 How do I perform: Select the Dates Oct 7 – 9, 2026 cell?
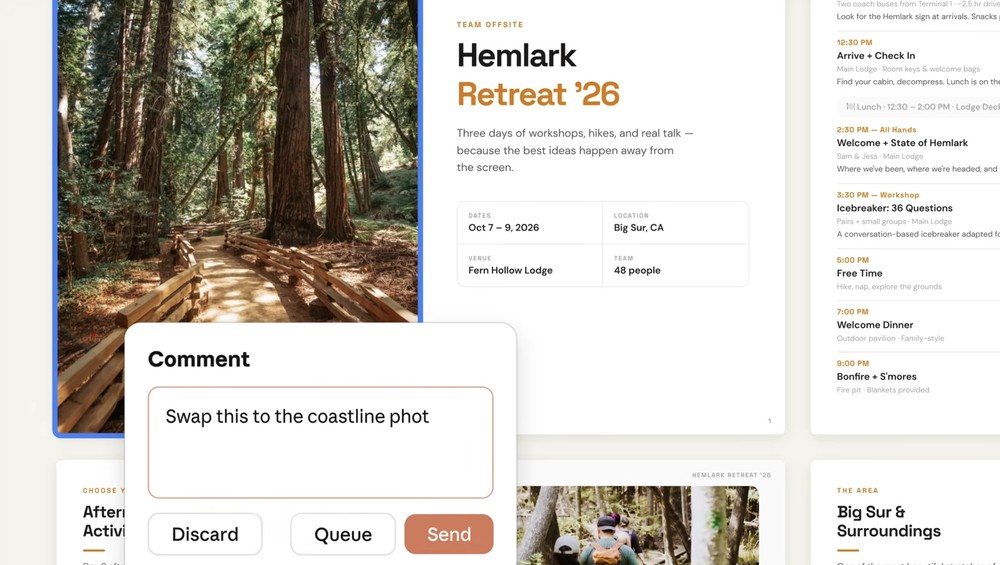click(x=529, y=223)
